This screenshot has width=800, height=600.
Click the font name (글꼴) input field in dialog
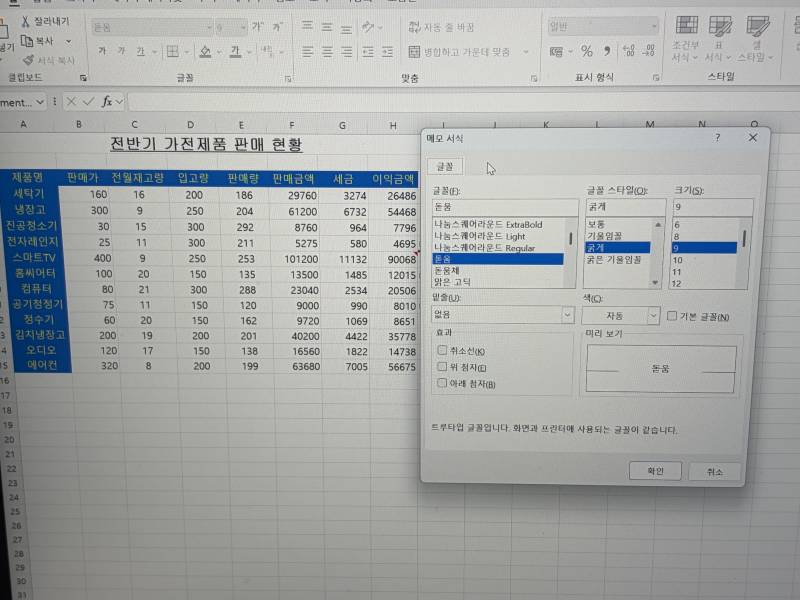pos(505,207)
